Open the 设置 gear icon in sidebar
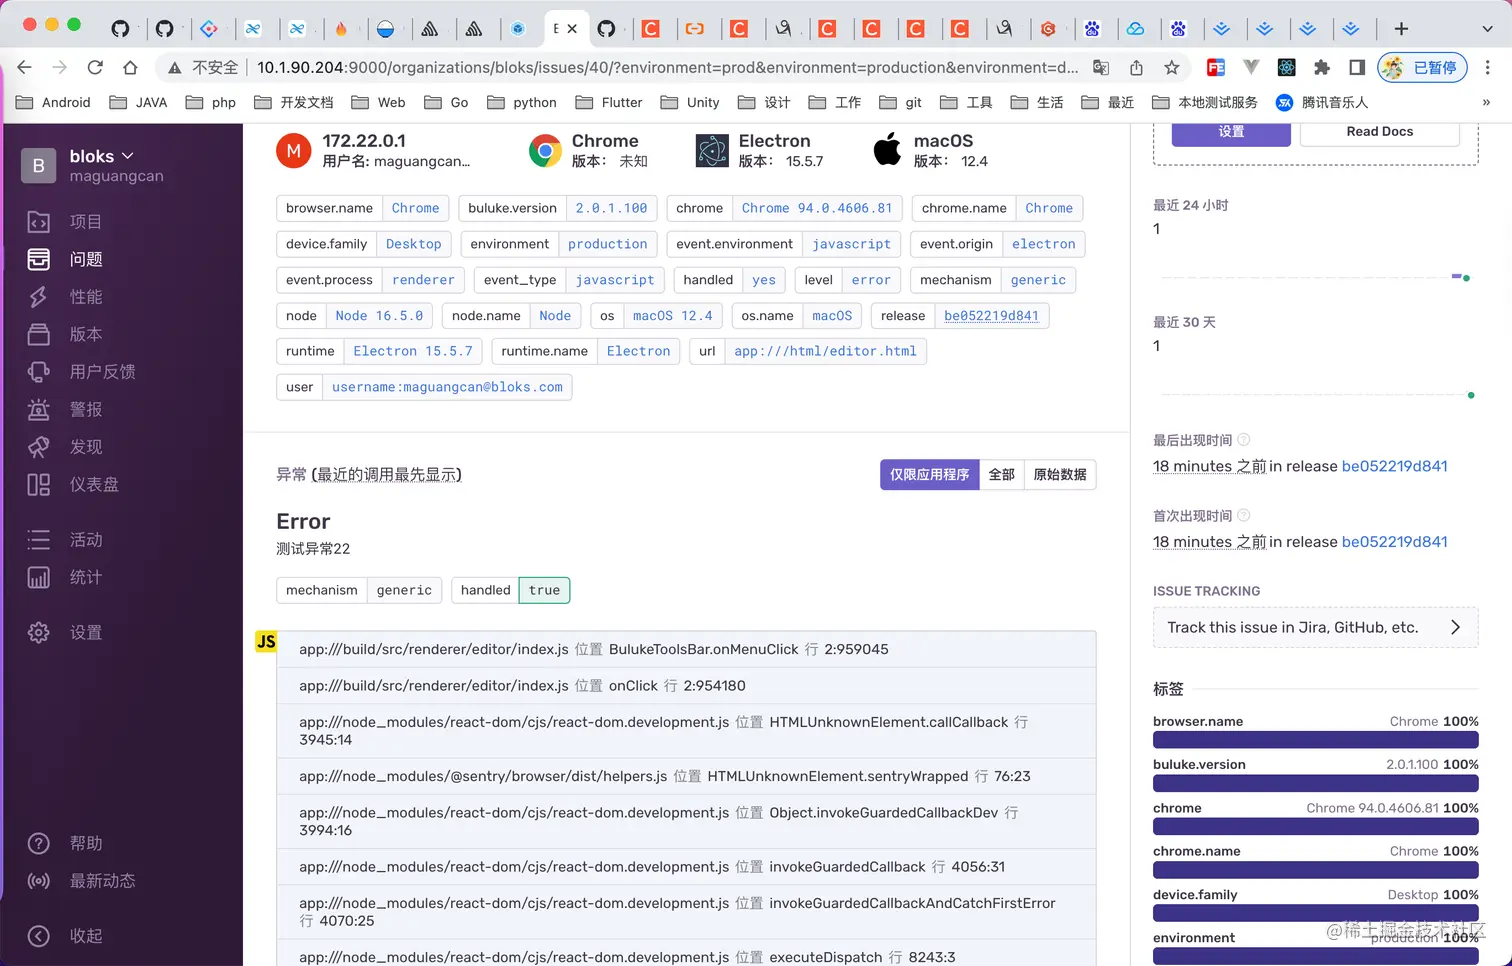This screenshot has height=966, width=1512. [38, 632]
